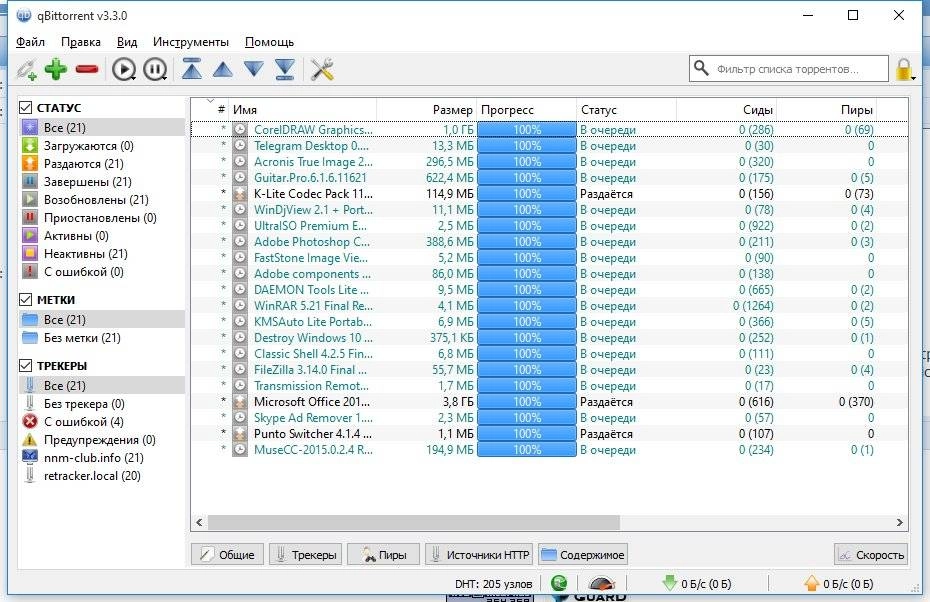
Task: Click the orange upload speed arrow
Action: [811, 583]
